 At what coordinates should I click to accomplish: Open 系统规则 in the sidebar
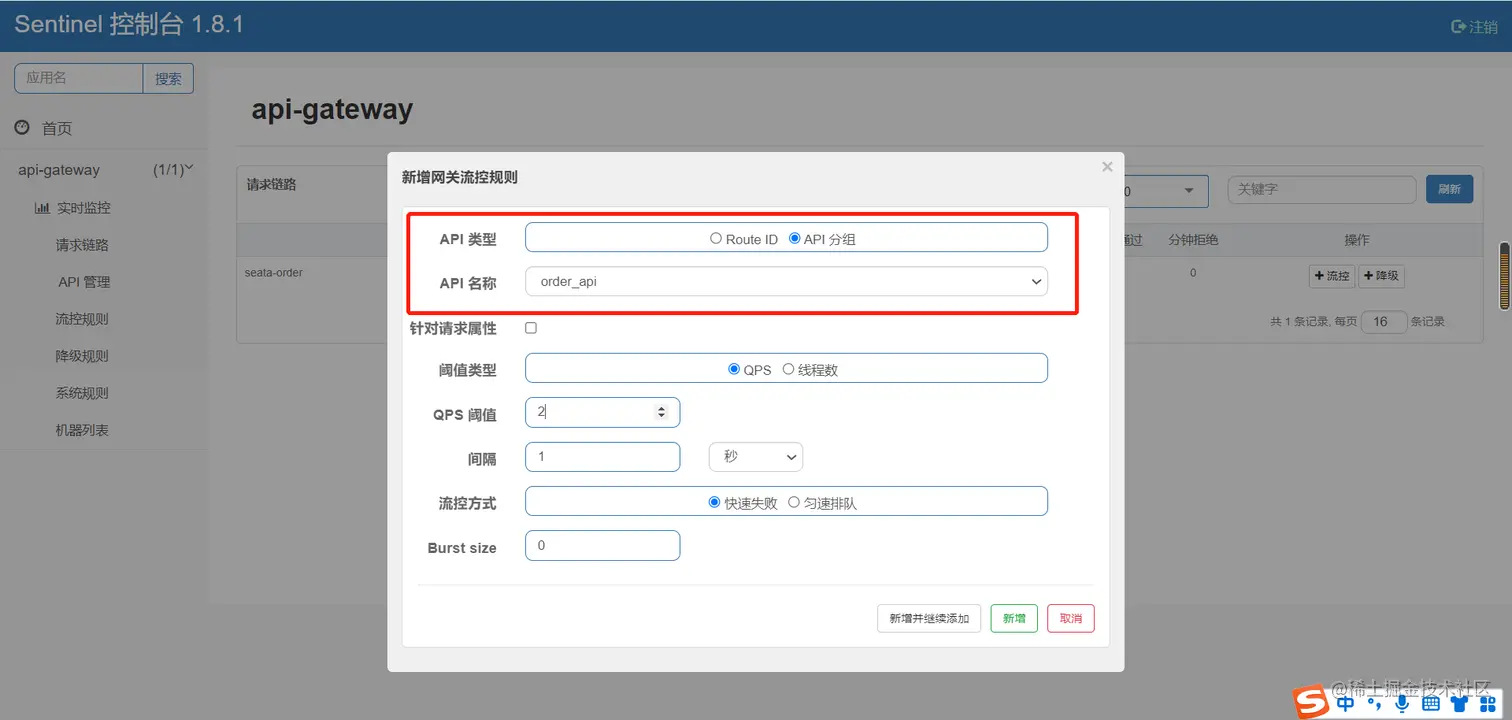[x=82, y=393]
